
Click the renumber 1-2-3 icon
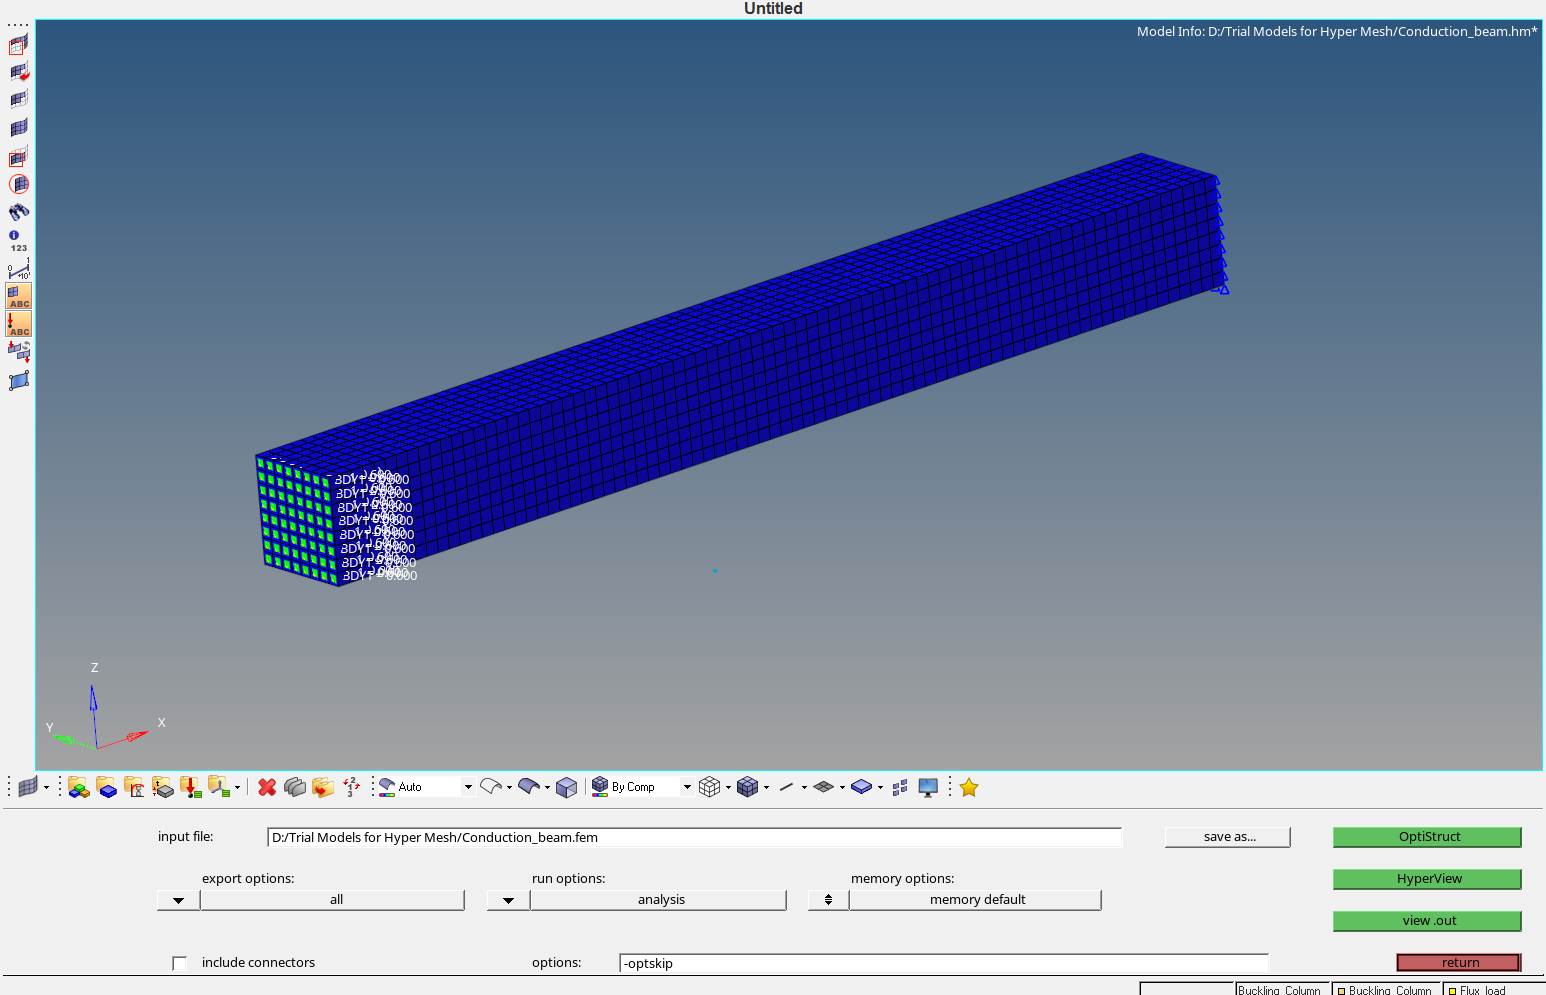point(351,788)
